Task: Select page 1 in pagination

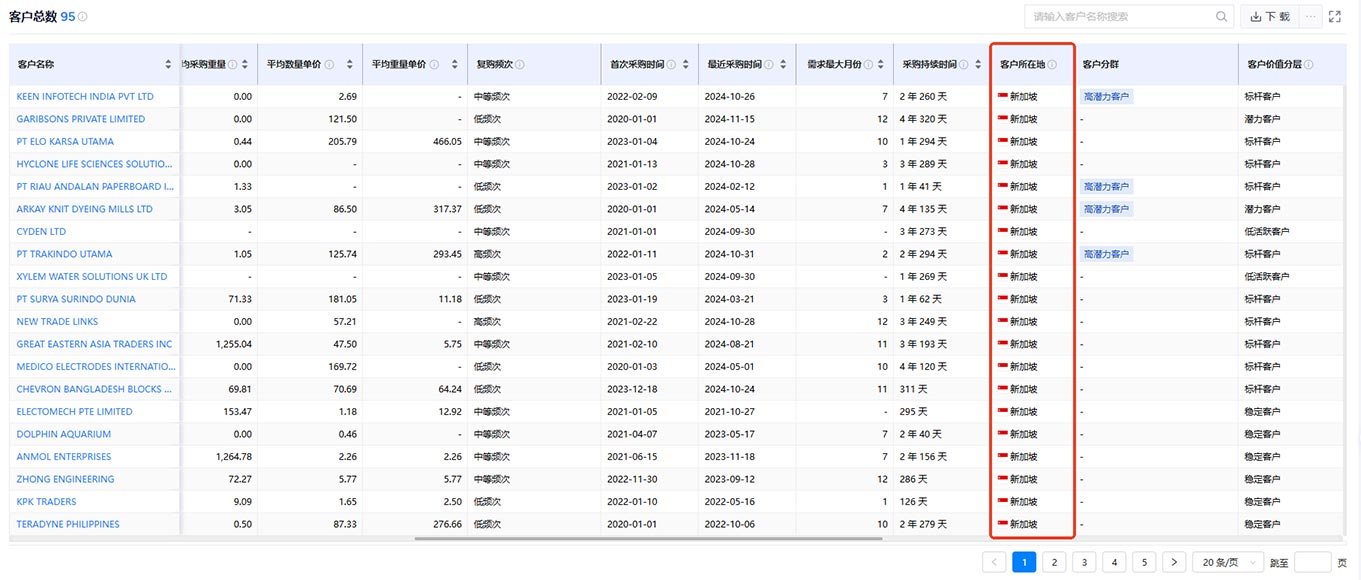Action: pyautogui.click(x=1024, y=562)
